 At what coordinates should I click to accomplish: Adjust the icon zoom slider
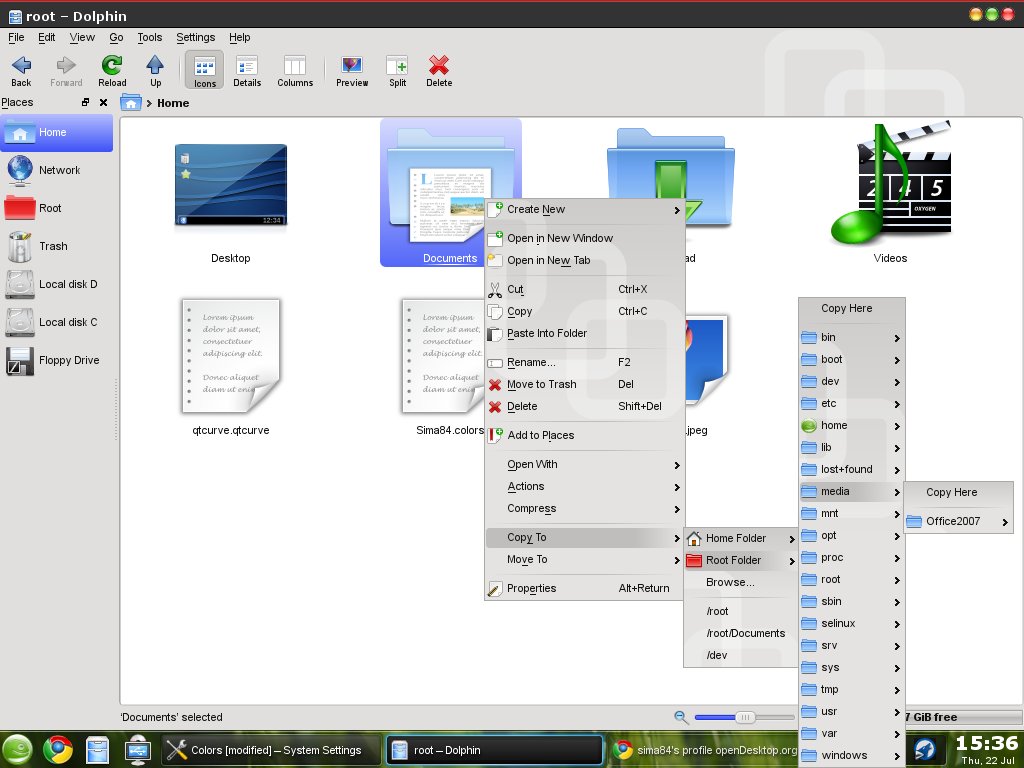tap(744, 717)
